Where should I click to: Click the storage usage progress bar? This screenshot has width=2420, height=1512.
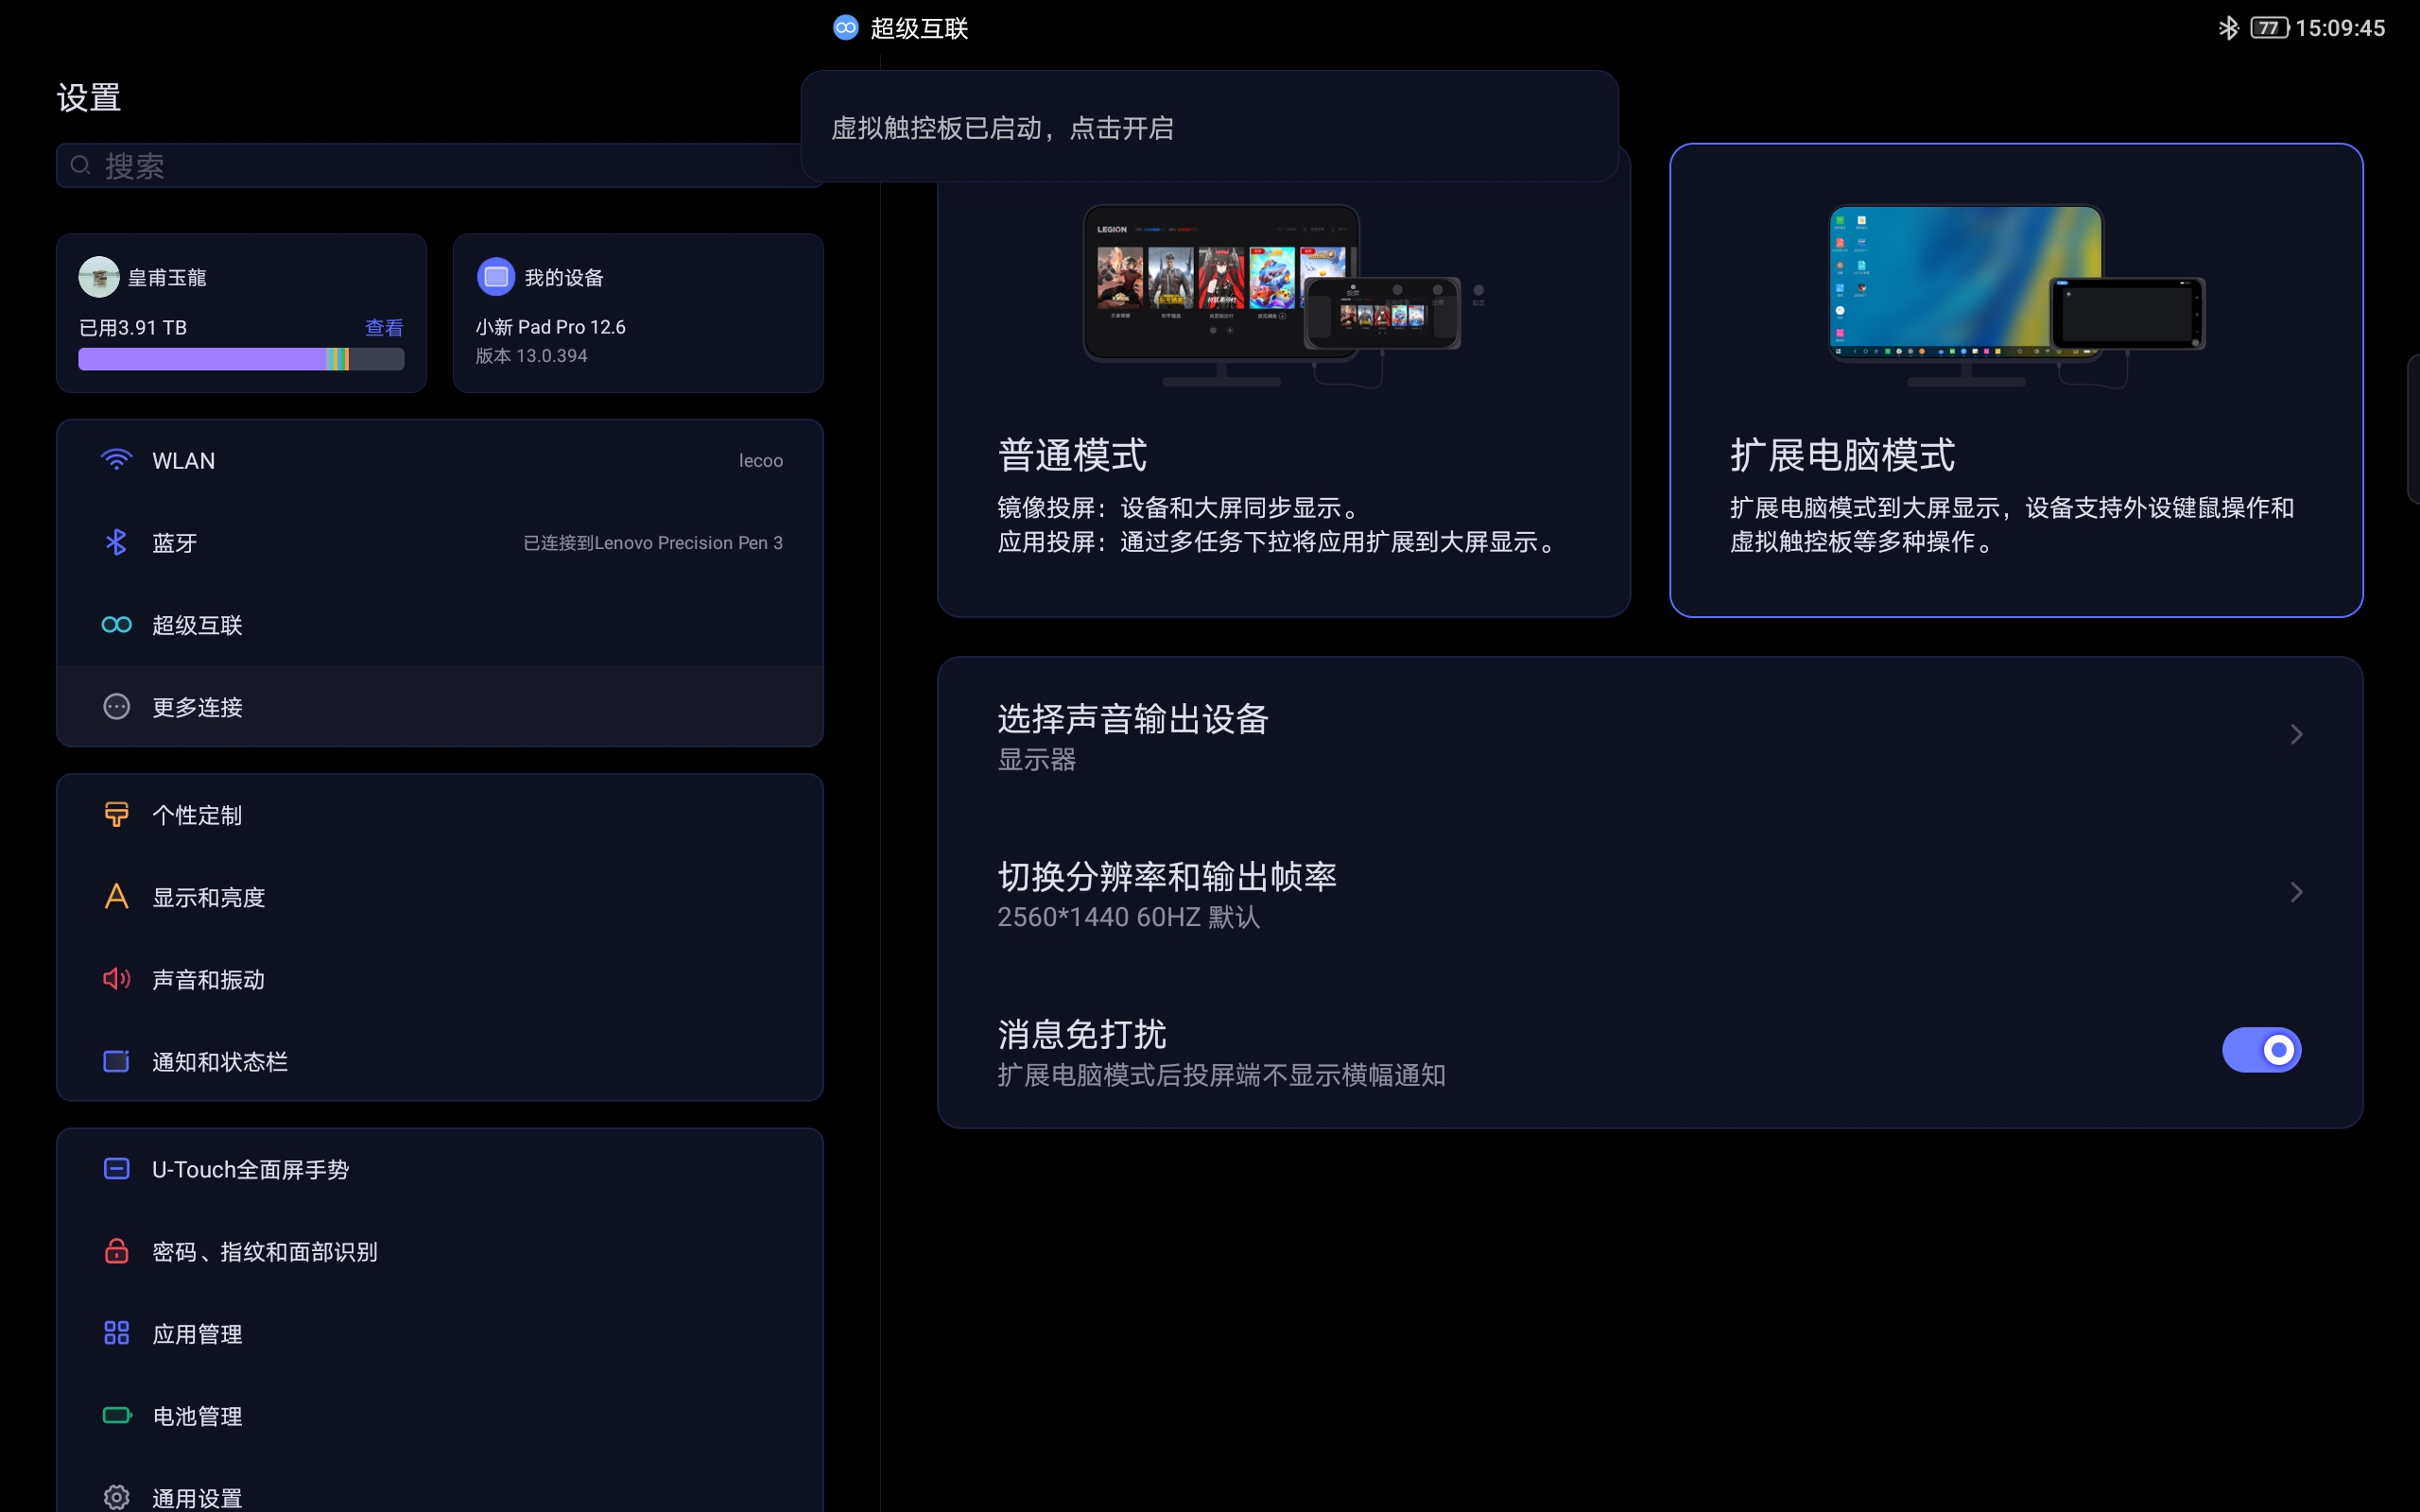[241, 358]
